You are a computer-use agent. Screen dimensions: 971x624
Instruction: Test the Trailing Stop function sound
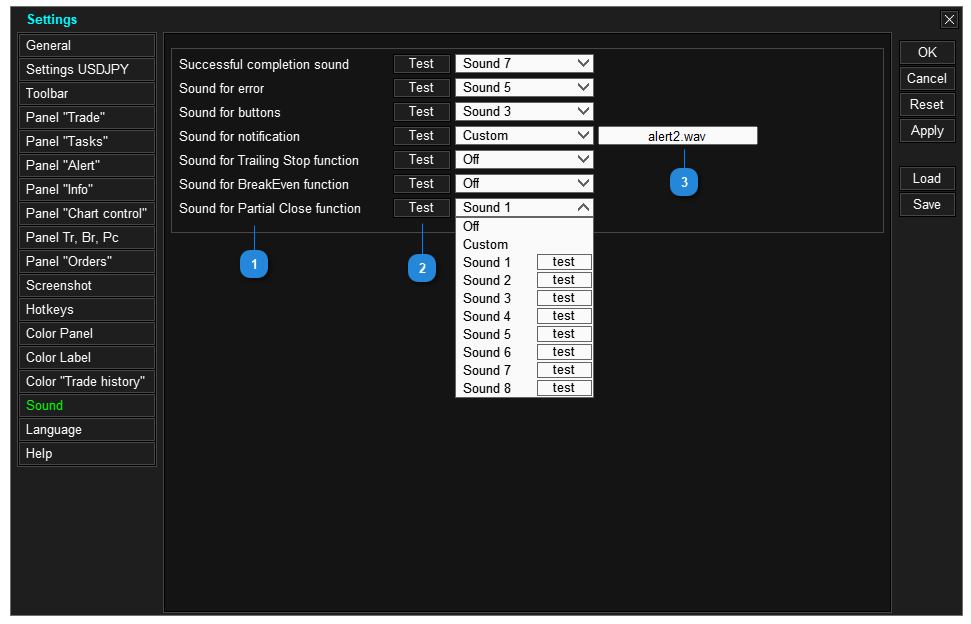422,160
